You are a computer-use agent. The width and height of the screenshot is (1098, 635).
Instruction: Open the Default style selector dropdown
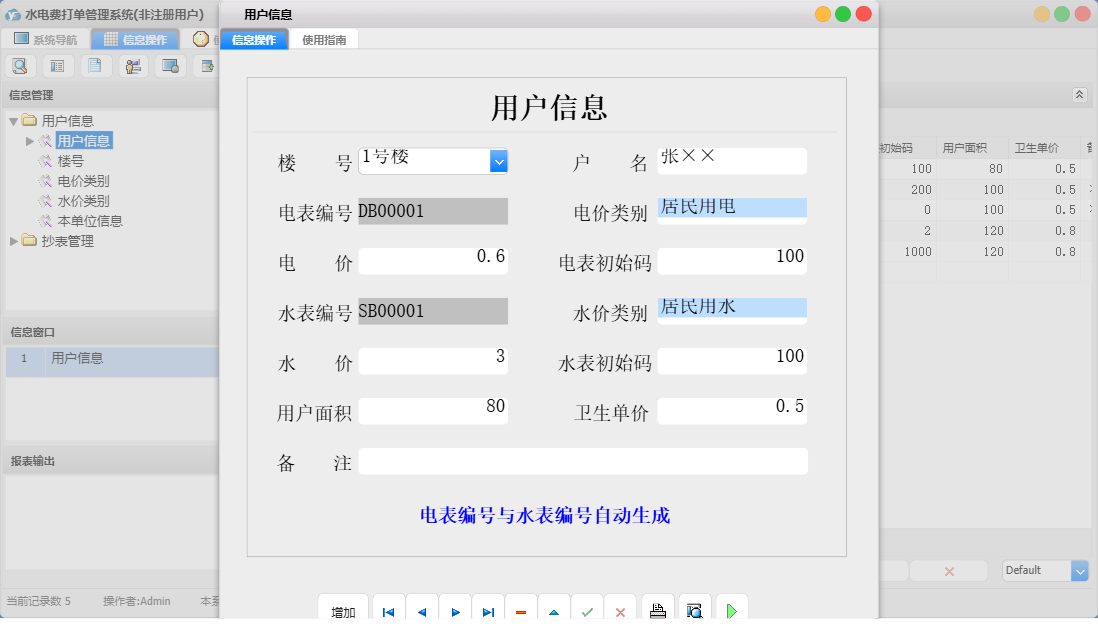pyautogui.click(x=1079, y=570)
